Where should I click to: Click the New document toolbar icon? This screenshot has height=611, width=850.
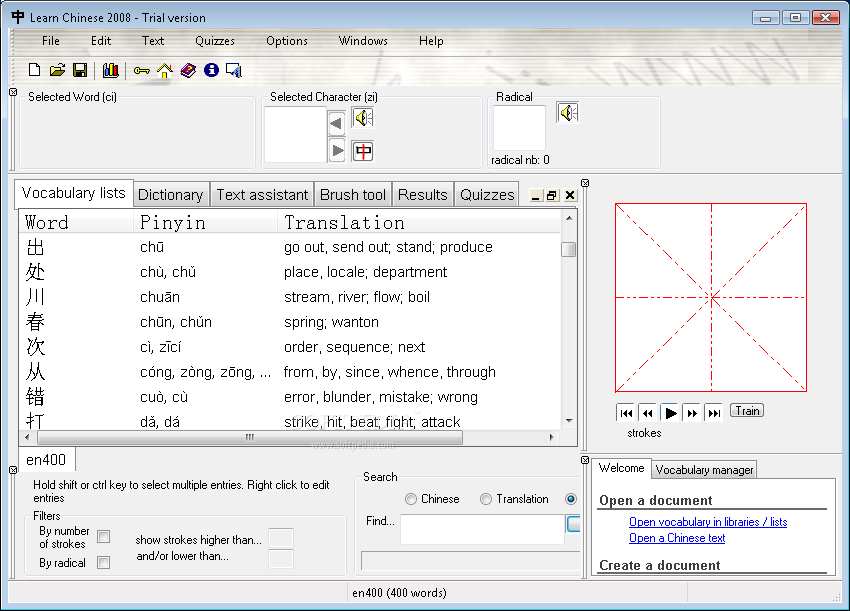click(34, 70)
